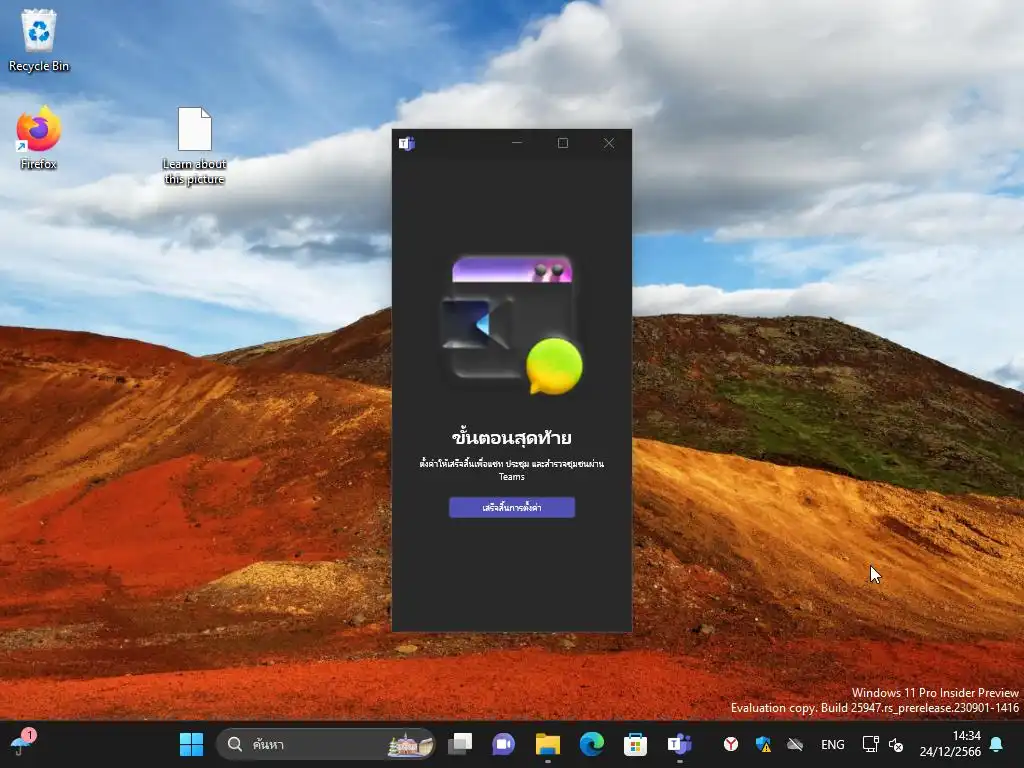Click the muted volume tray icon

[896, 744]
